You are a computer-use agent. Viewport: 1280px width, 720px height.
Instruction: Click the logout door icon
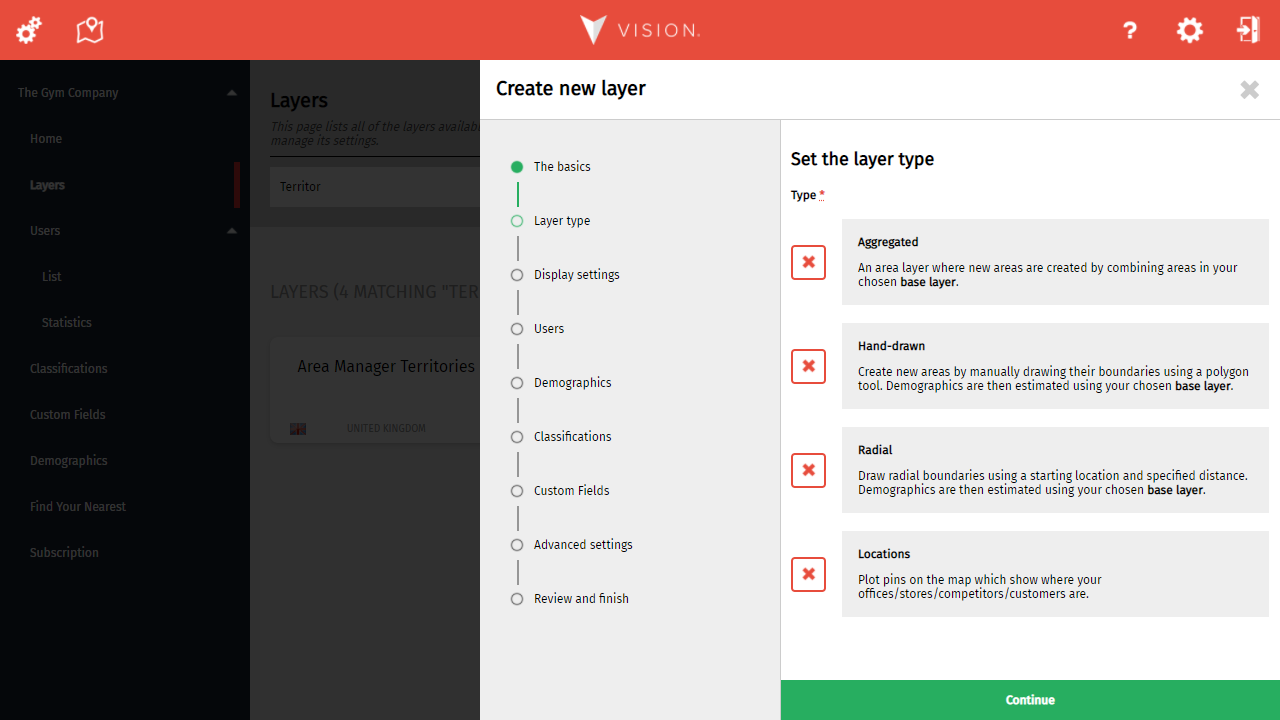1248,30
